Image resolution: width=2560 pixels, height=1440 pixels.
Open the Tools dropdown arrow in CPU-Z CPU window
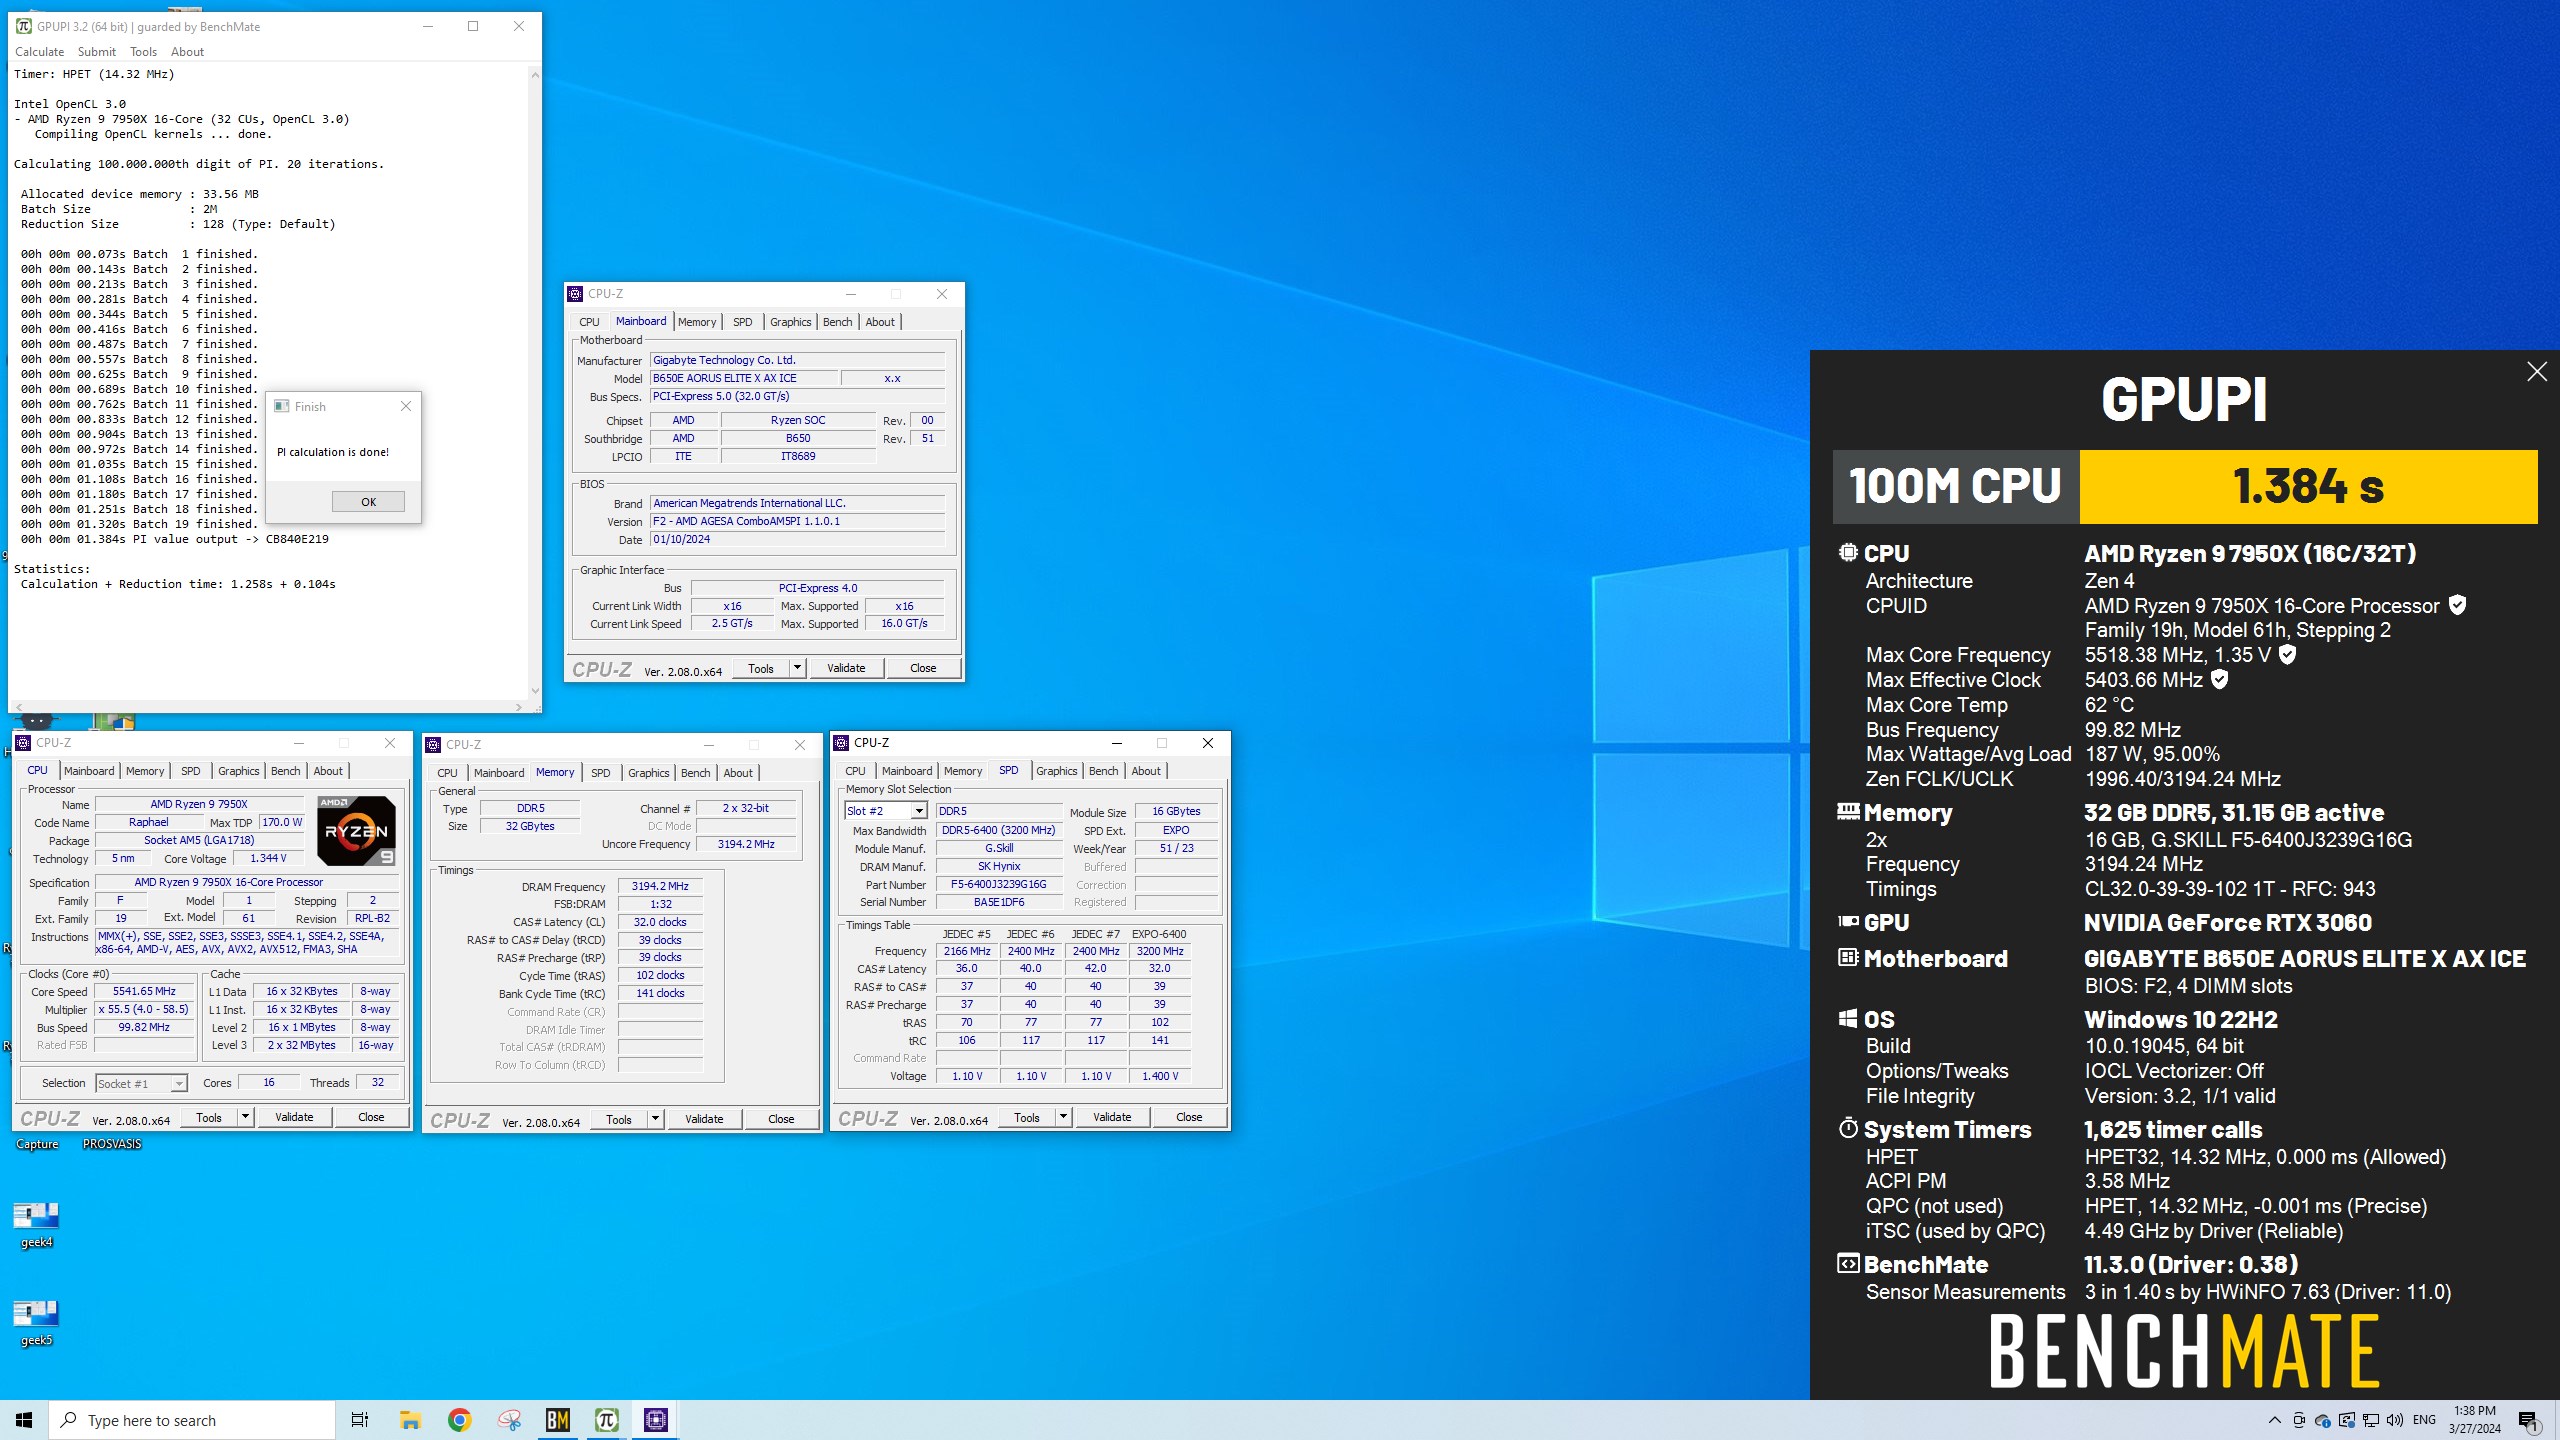[x=245, y=1117]
